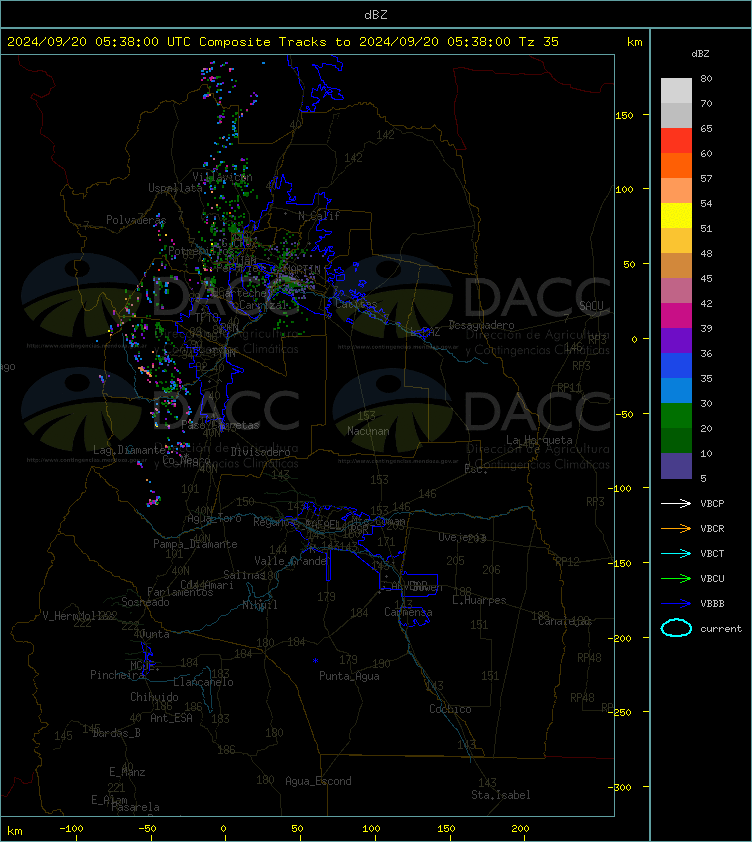Viewport: 752px width, 842px height.
Task: Click the 'Chihuido' map label
Action: click(x=154, y=697)
